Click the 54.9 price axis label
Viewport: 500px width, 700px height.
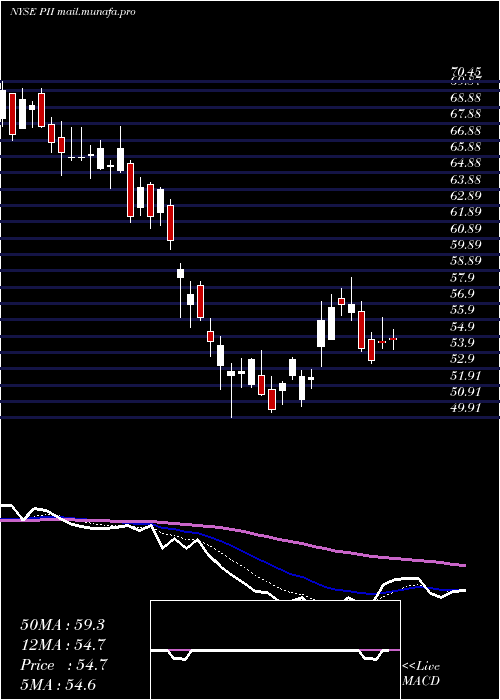coord(462,327)
